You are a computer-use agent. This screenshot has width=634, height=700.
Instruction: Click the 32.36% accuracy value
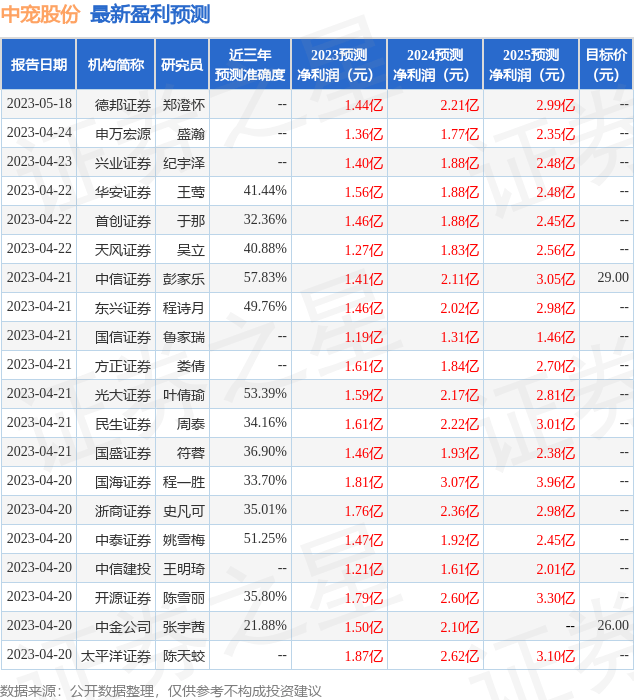pos(265,220)
